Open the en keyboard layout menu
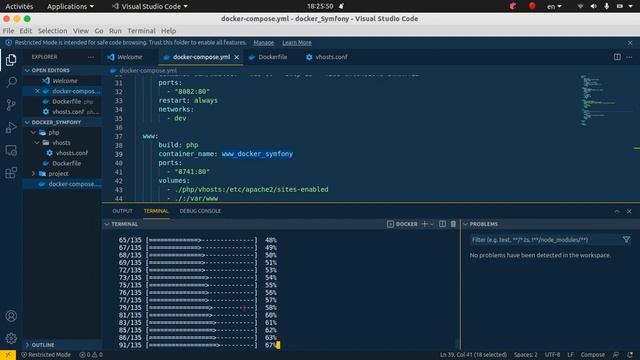The width and height of the screenshot is (640, 360). (554, 6)
